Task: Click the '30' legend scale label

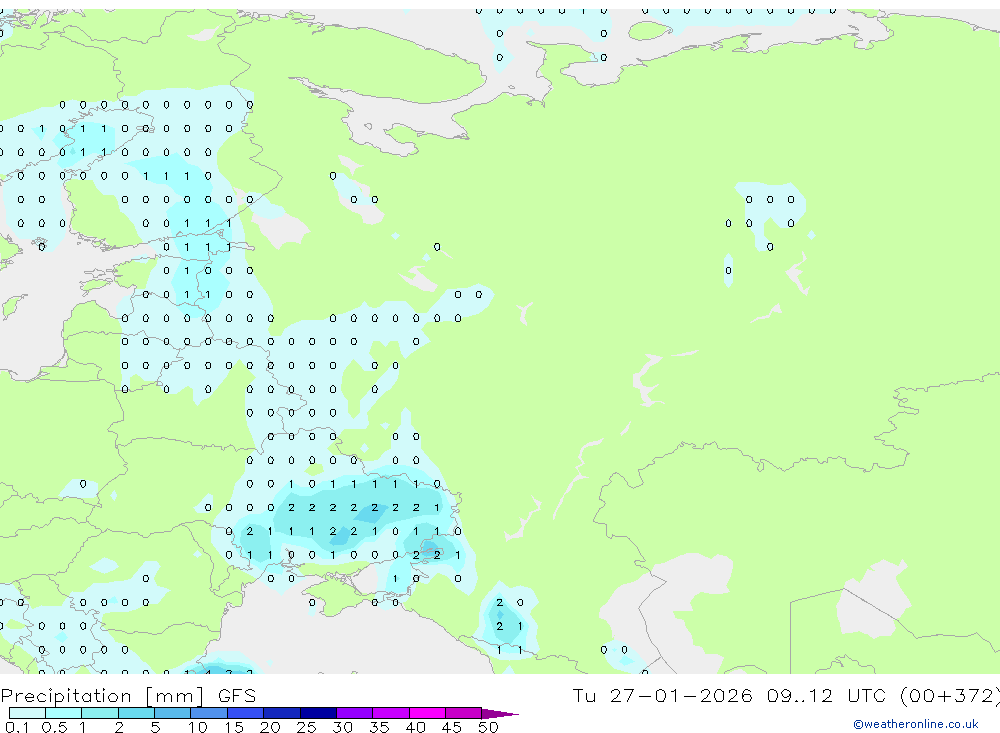Action: 342,727
